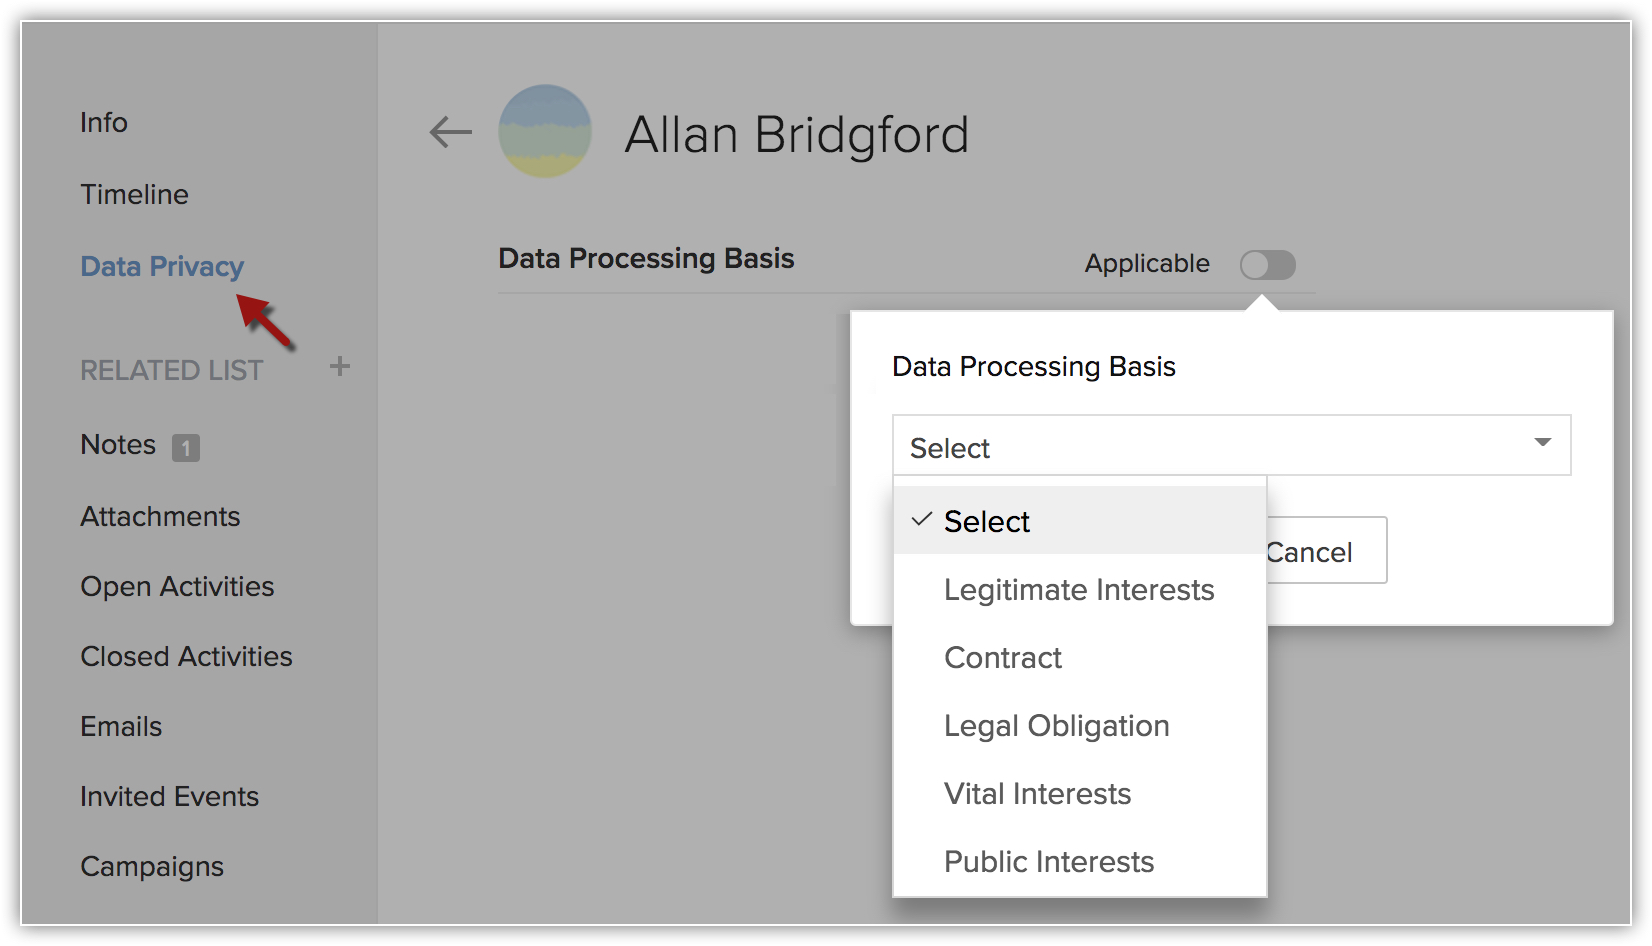This screenshot has height=946, width=1652.
Task: Open the Data Privacy section
Action: (162, 267)
